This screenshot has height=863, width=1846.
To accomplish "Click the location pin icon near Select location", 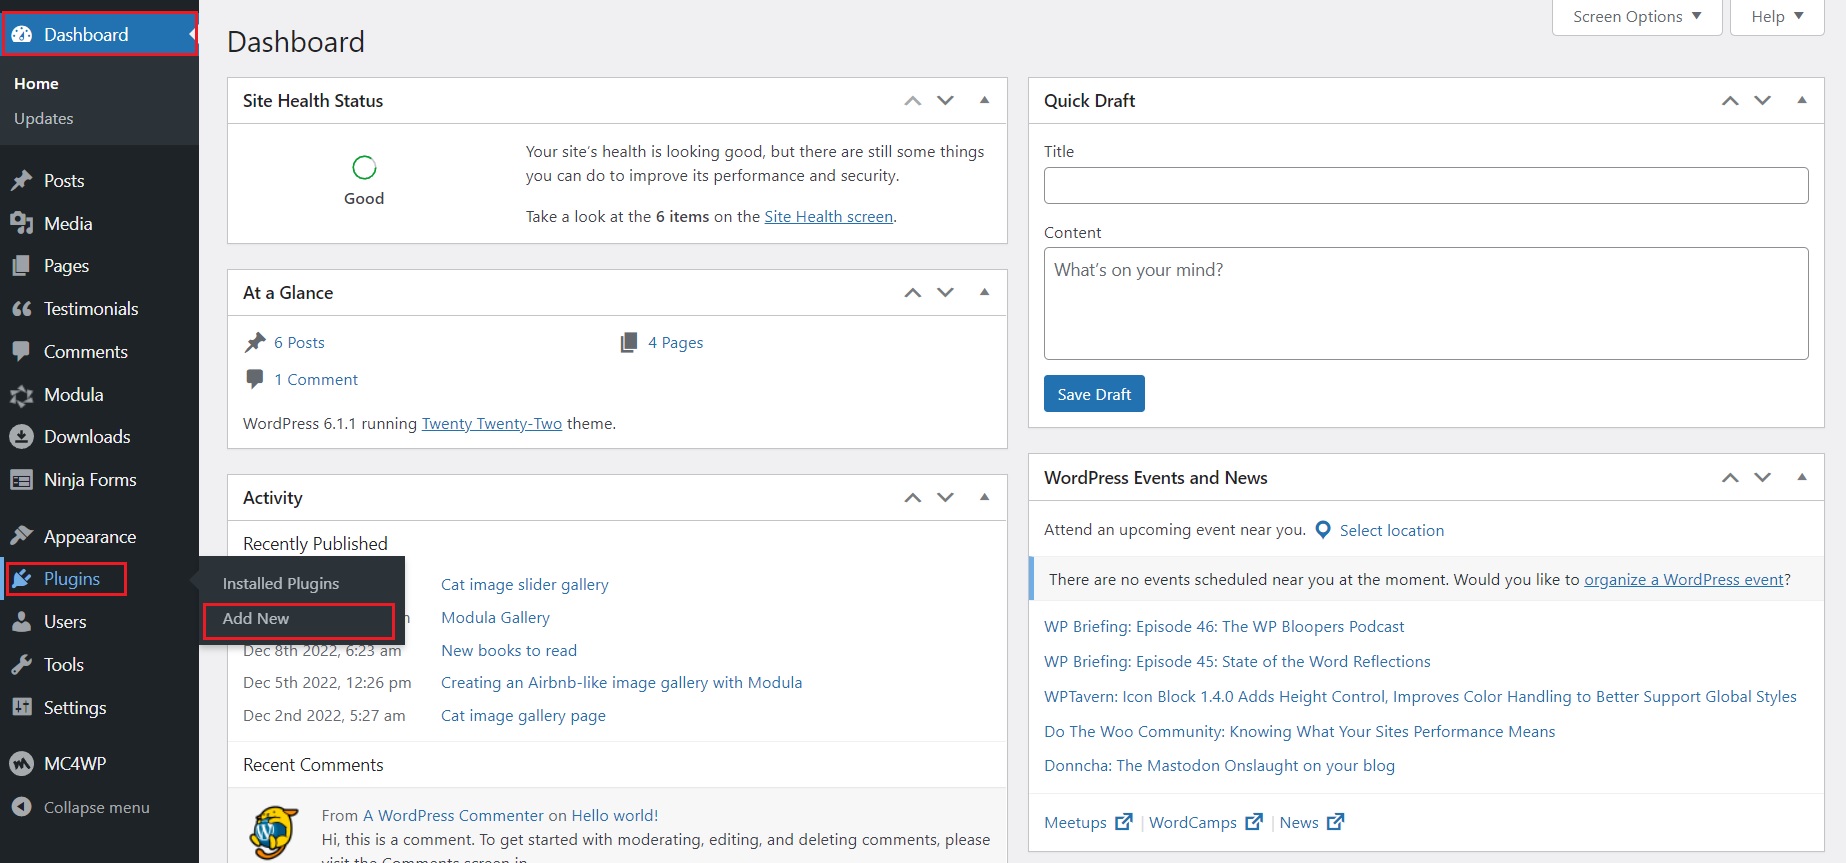I will [1322, 530].
